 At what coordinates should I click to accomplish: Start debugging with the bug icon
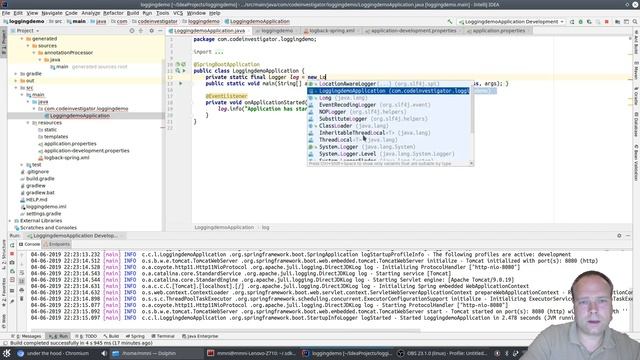[x=580, y=22]
